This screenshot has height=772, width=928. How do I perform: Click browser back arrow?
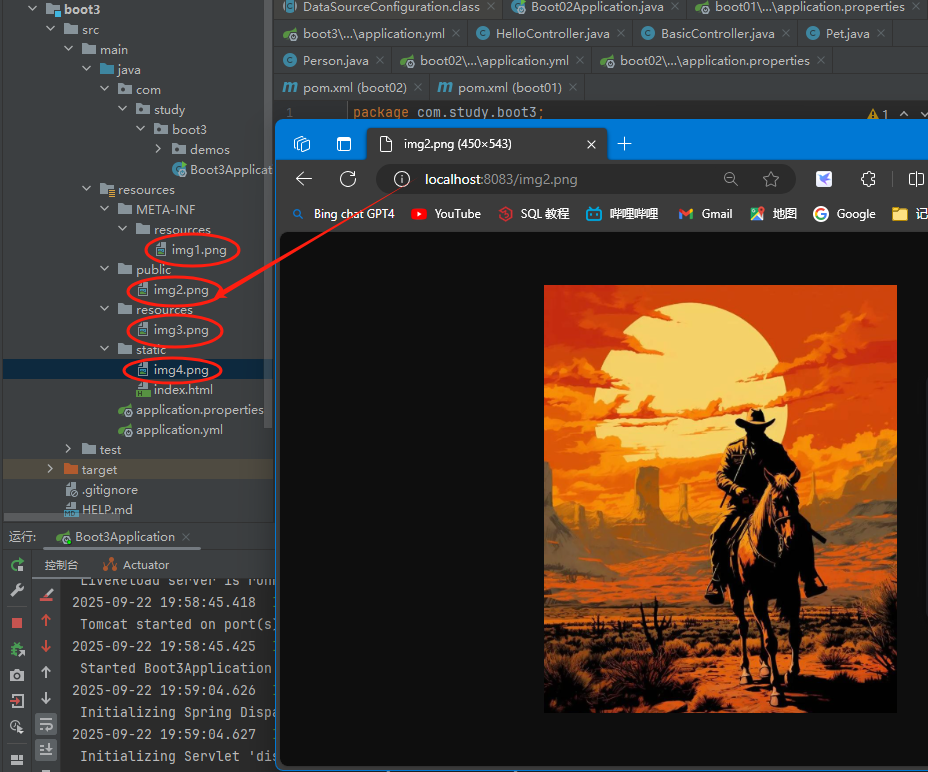click(x=304, y=179)
